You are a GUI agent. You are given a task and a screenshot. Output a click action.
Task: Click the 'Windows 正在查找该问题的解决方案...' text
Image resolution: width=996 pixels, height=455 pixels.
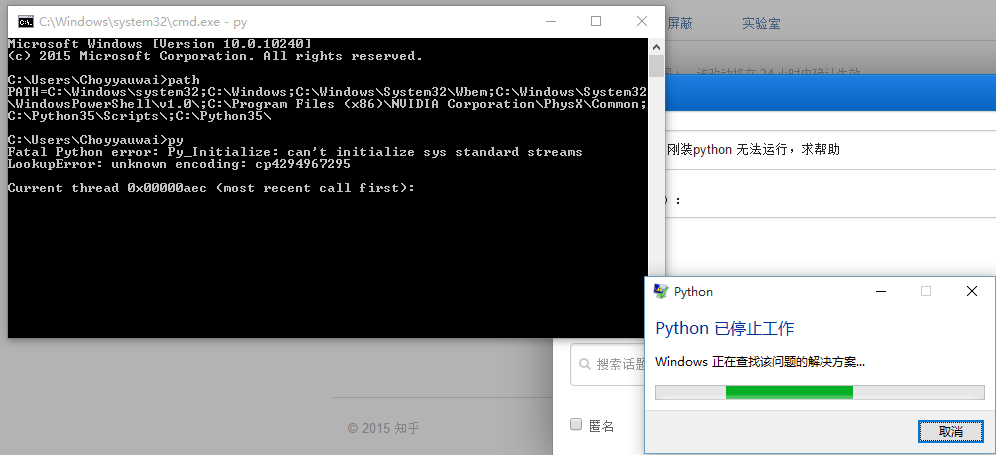pyautogui.click(x=760, y=362)
